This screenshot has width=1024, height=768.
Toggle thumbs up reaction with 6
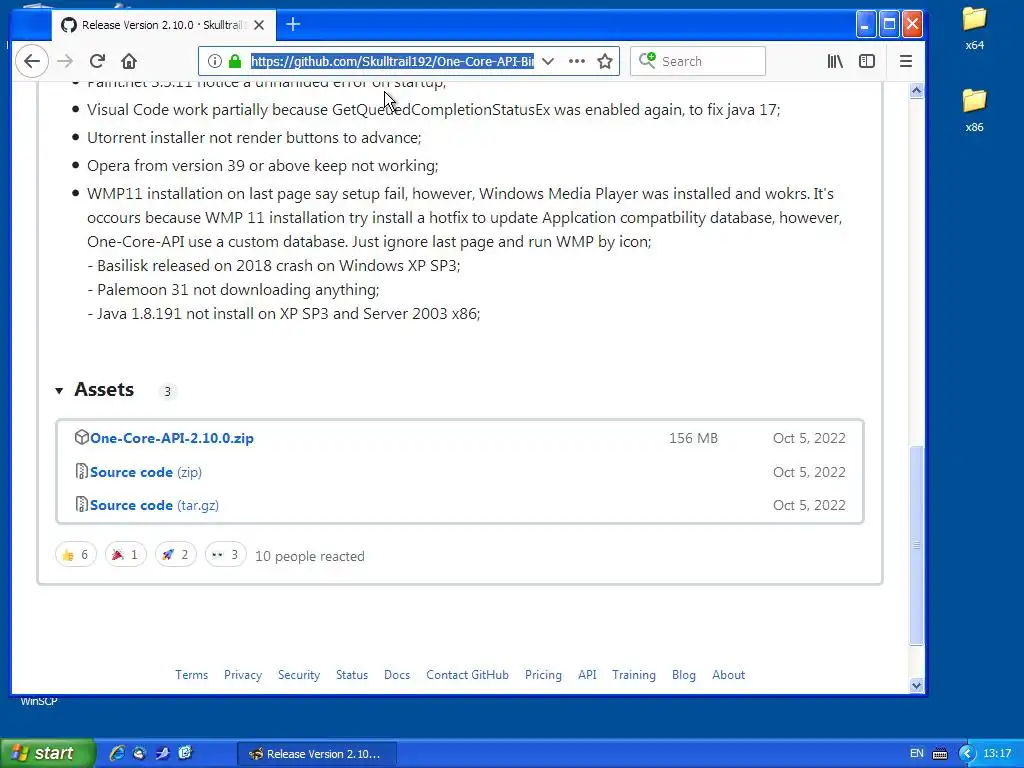coord(76,554)
